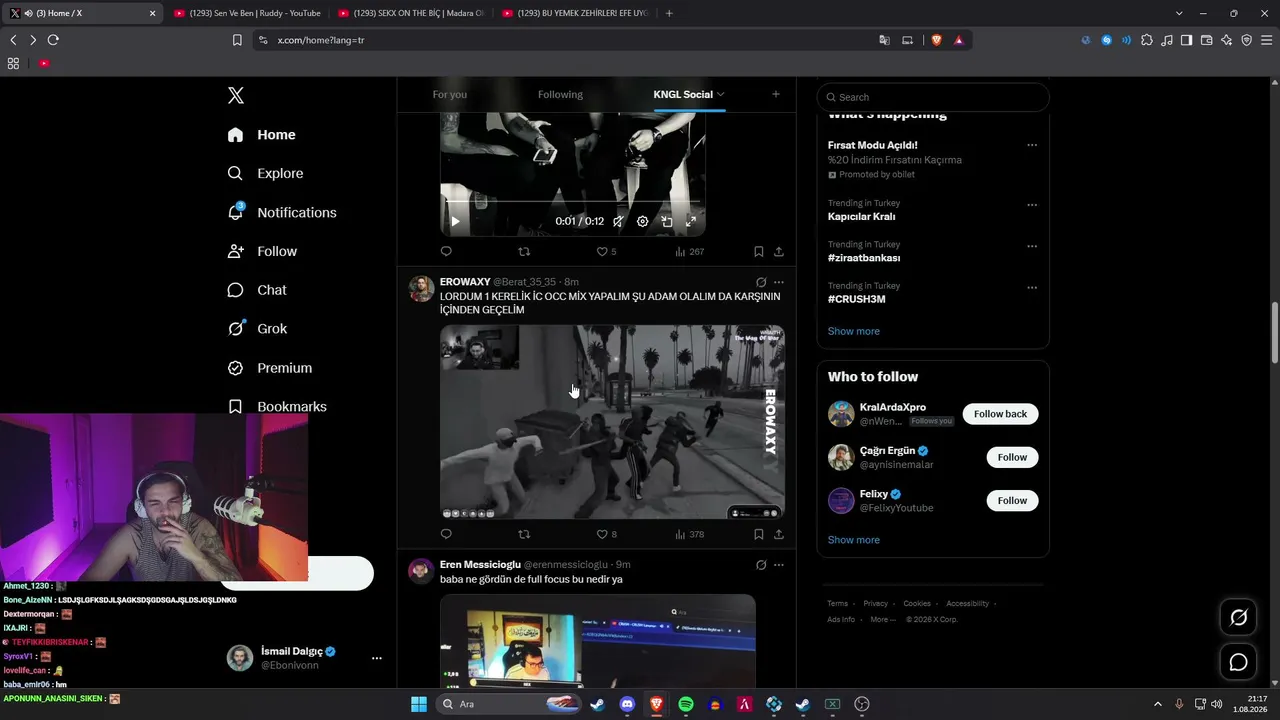Open the Grok icon in sidebar
Screen dimensions: 1280x720
(236, 328)
